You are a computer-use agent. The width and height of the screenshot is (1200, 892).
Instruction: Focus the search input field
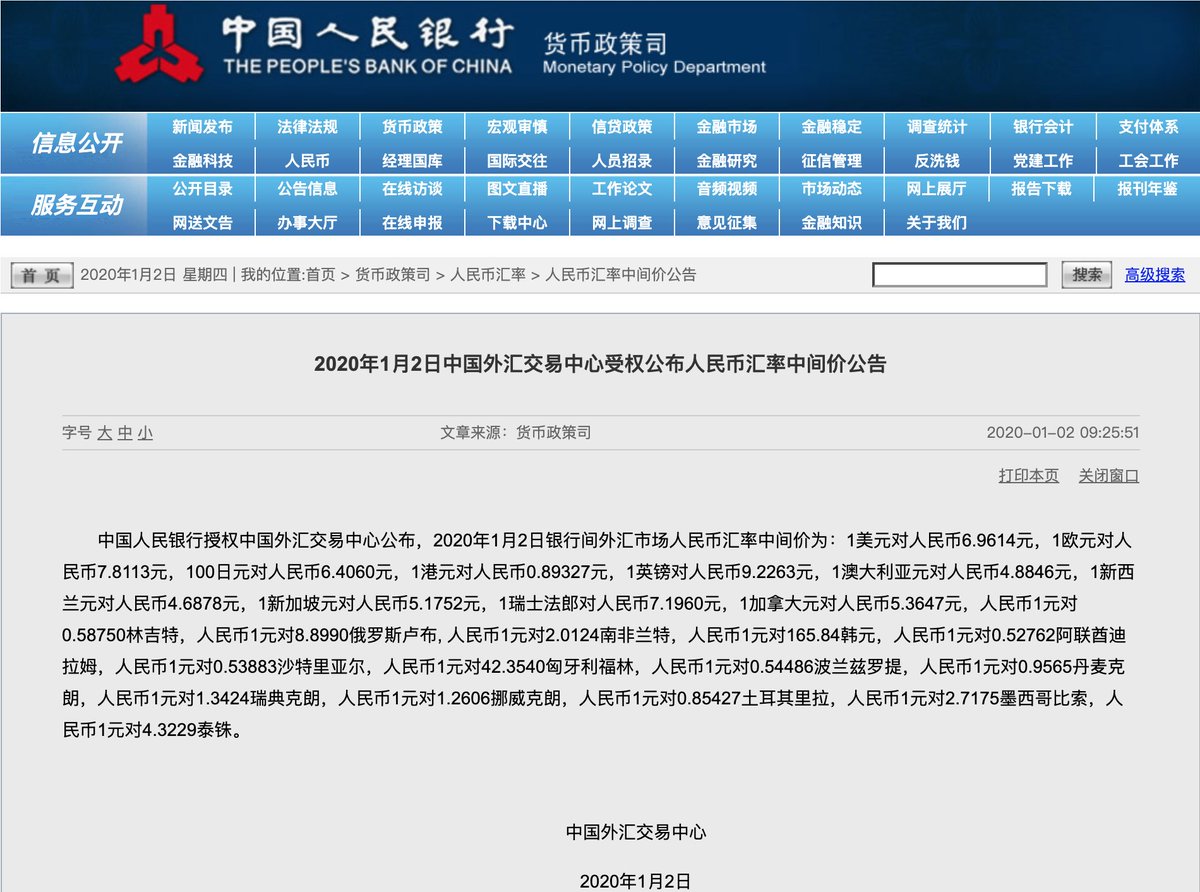[960, 275]
